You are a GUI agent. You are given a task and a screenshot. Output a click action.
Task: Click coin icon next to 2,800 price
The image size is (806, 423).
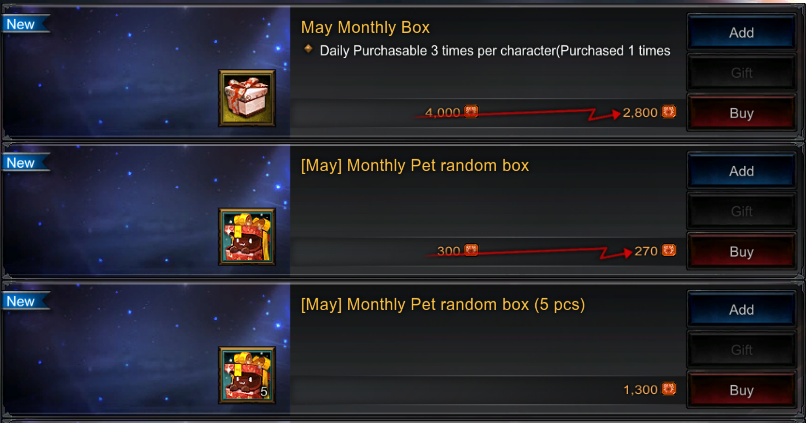point(668,112)
